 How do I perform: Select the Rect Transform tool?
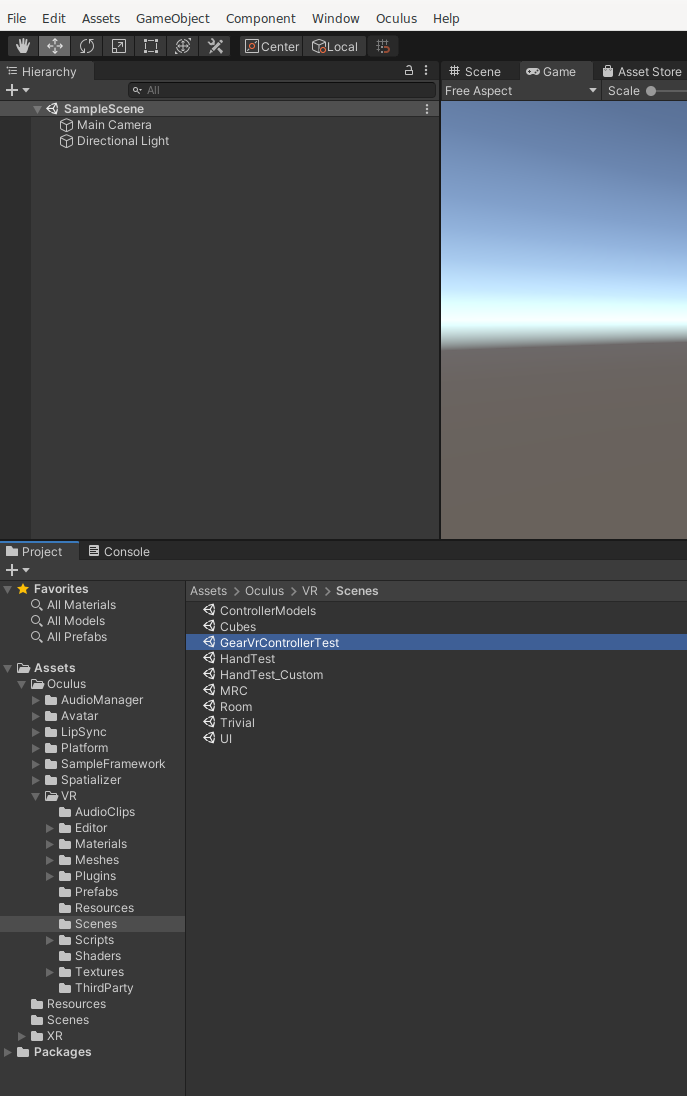coord(151,46)
